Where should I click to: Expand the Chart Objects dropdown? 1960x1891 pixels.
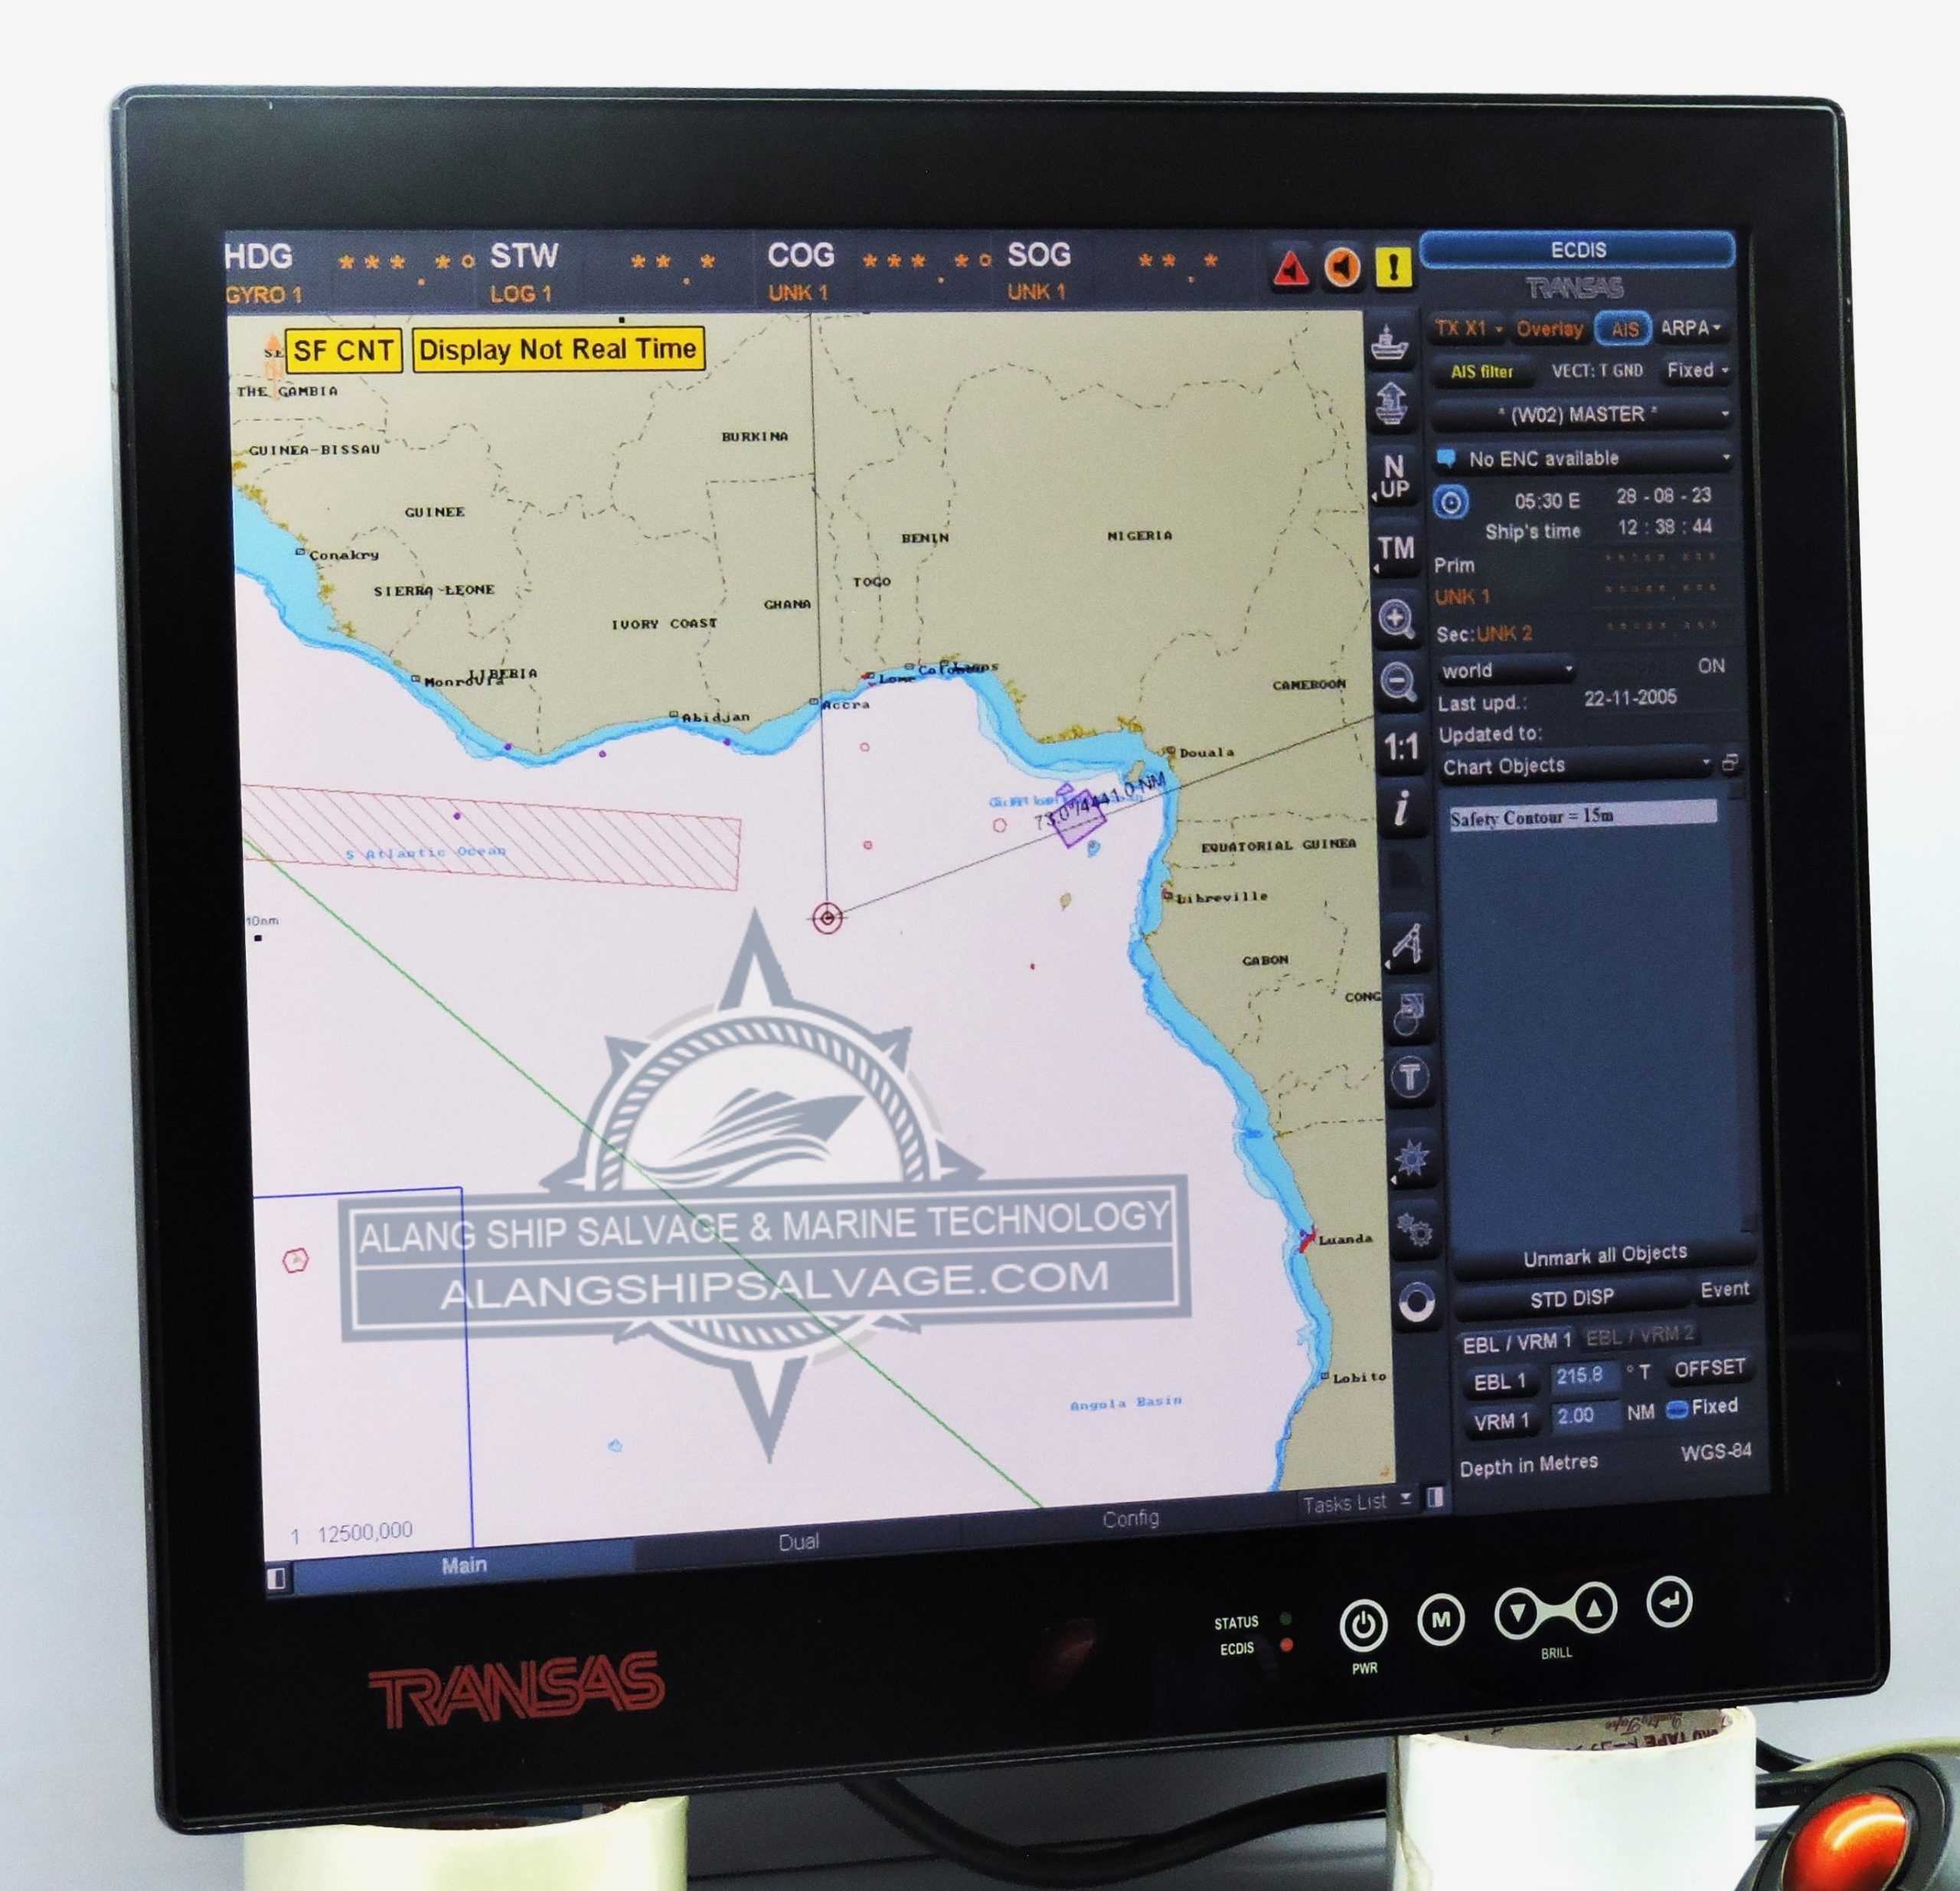[x=1577, y=766]
